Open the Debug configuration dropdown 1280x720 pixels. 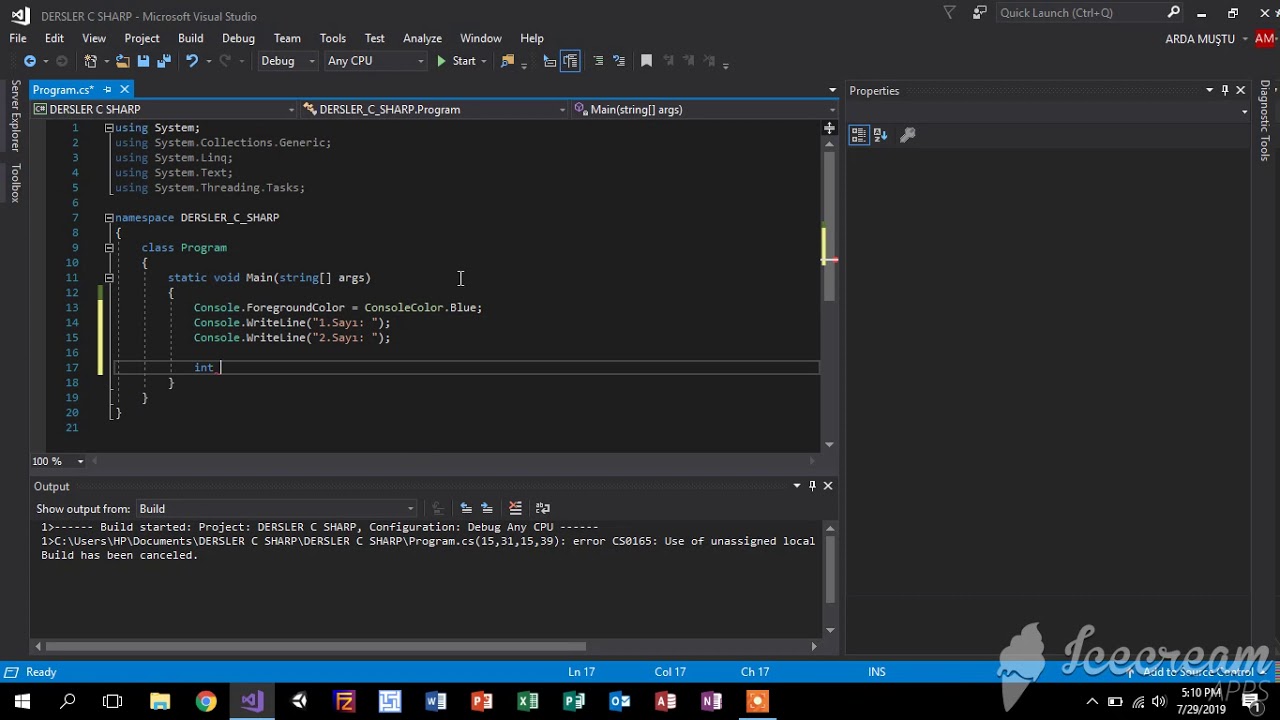(288, 61)
